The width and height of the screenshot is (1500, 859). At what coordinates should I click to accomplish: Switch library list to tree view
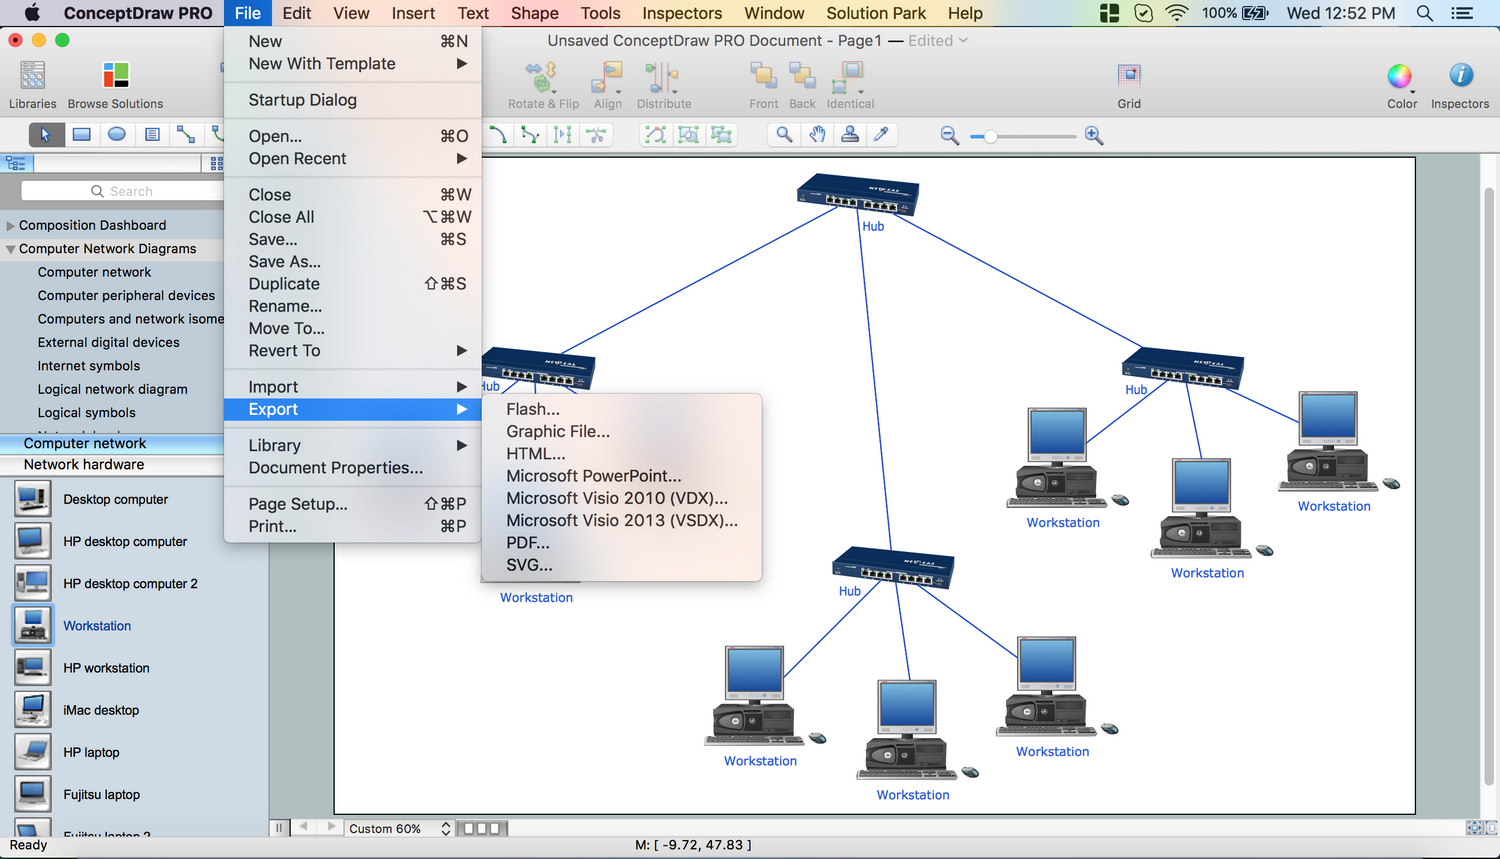click(15, 163)
